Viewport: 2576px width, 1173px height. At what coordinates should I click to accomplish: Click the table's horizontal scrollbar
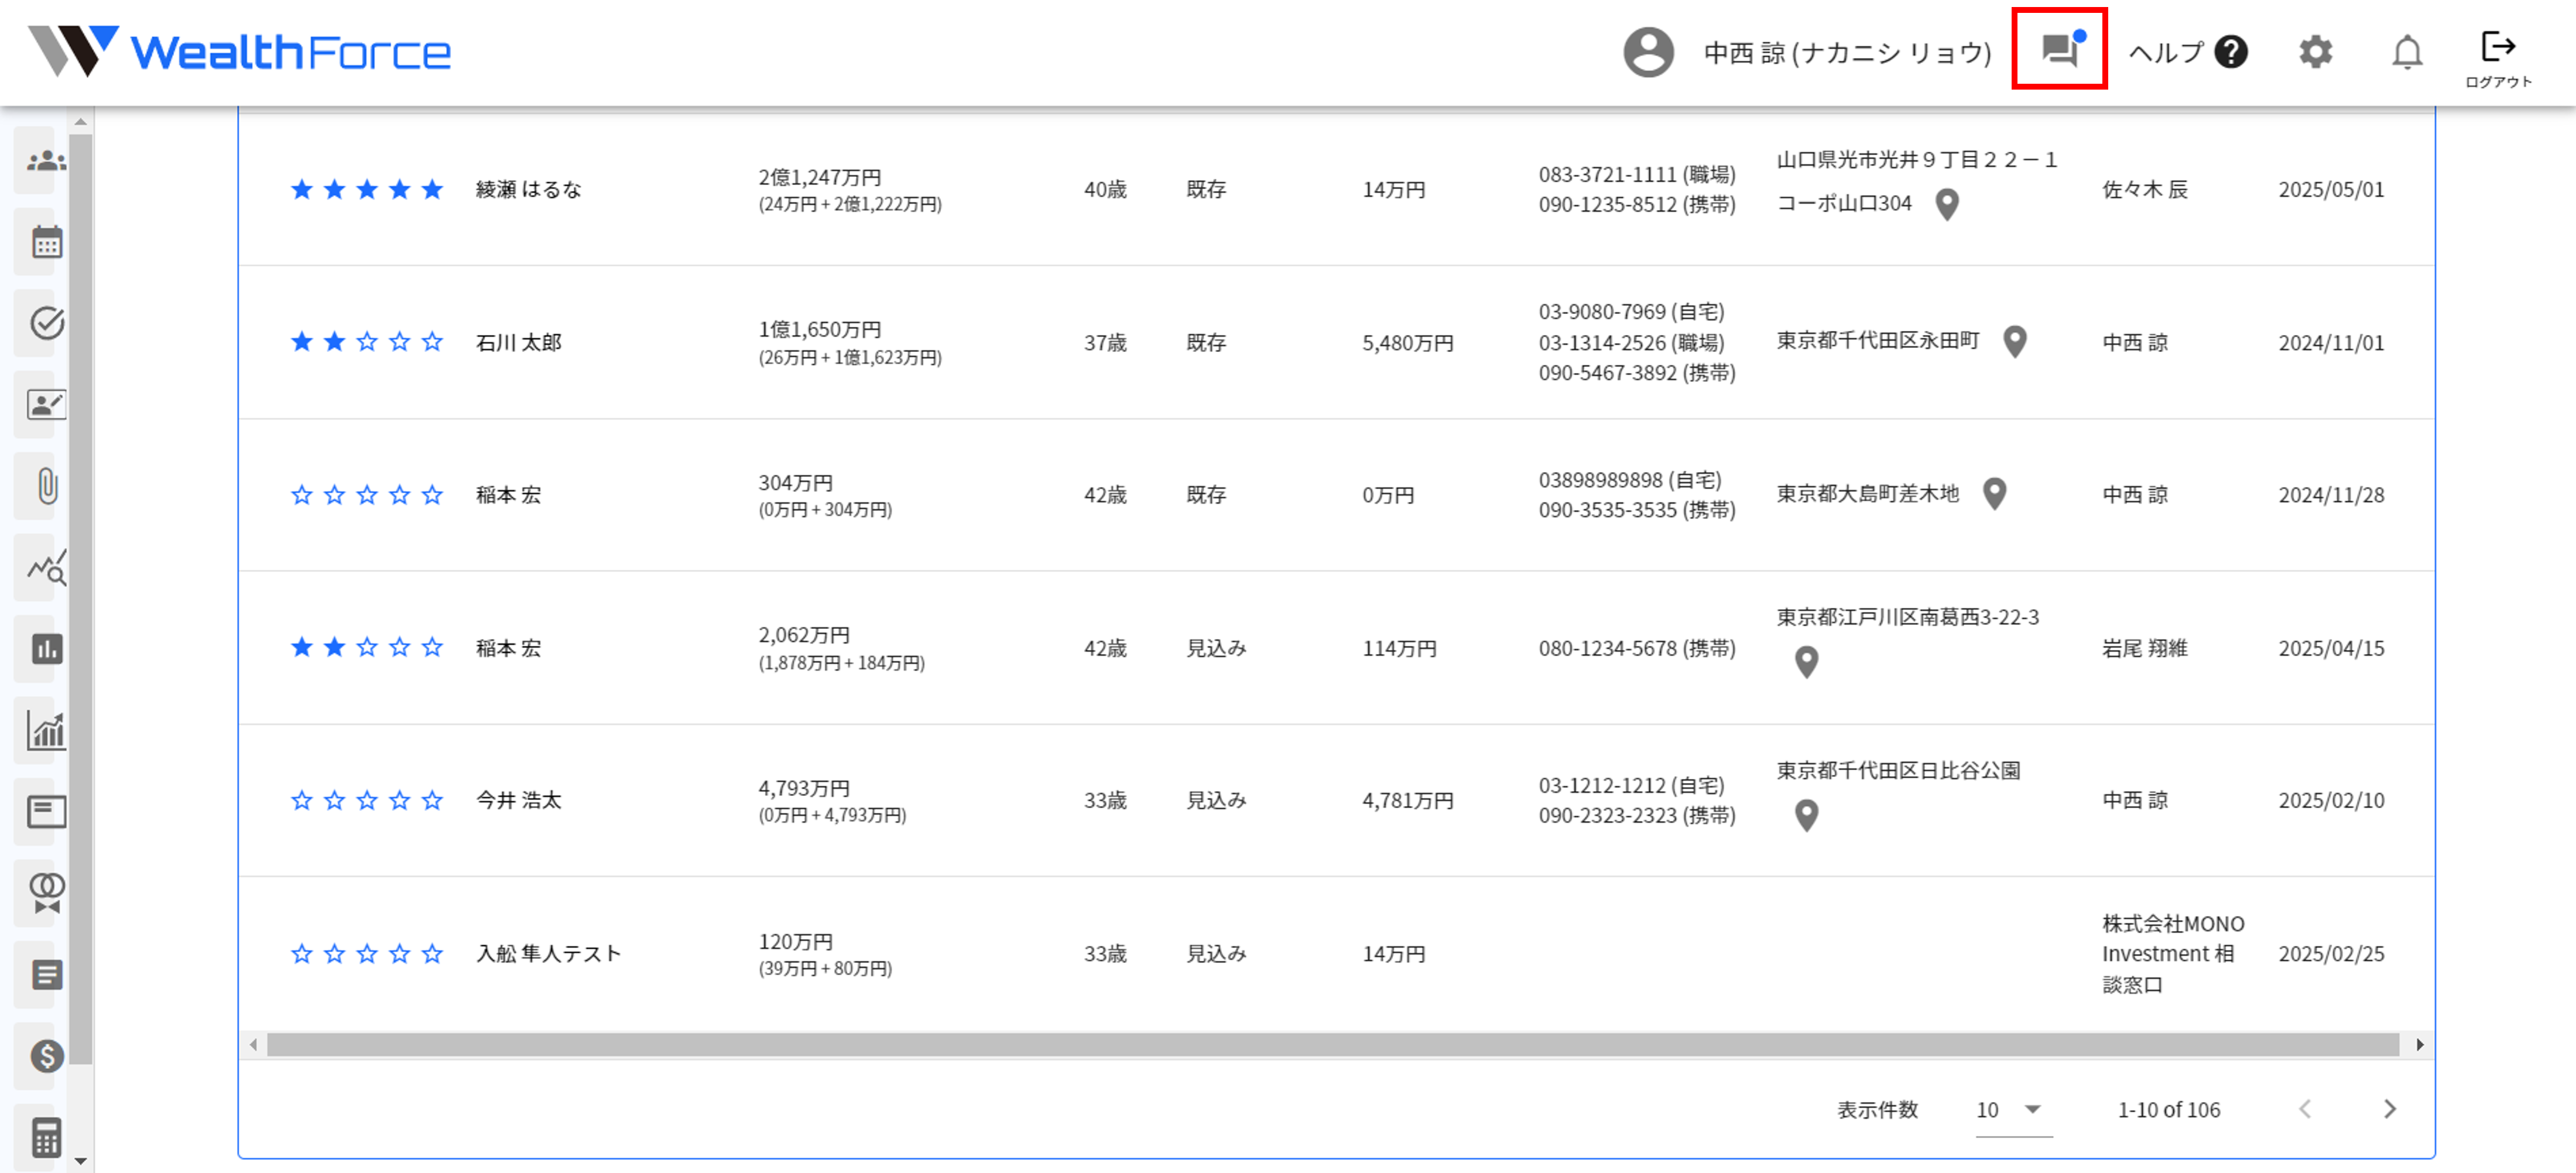pos(1331,1045)
